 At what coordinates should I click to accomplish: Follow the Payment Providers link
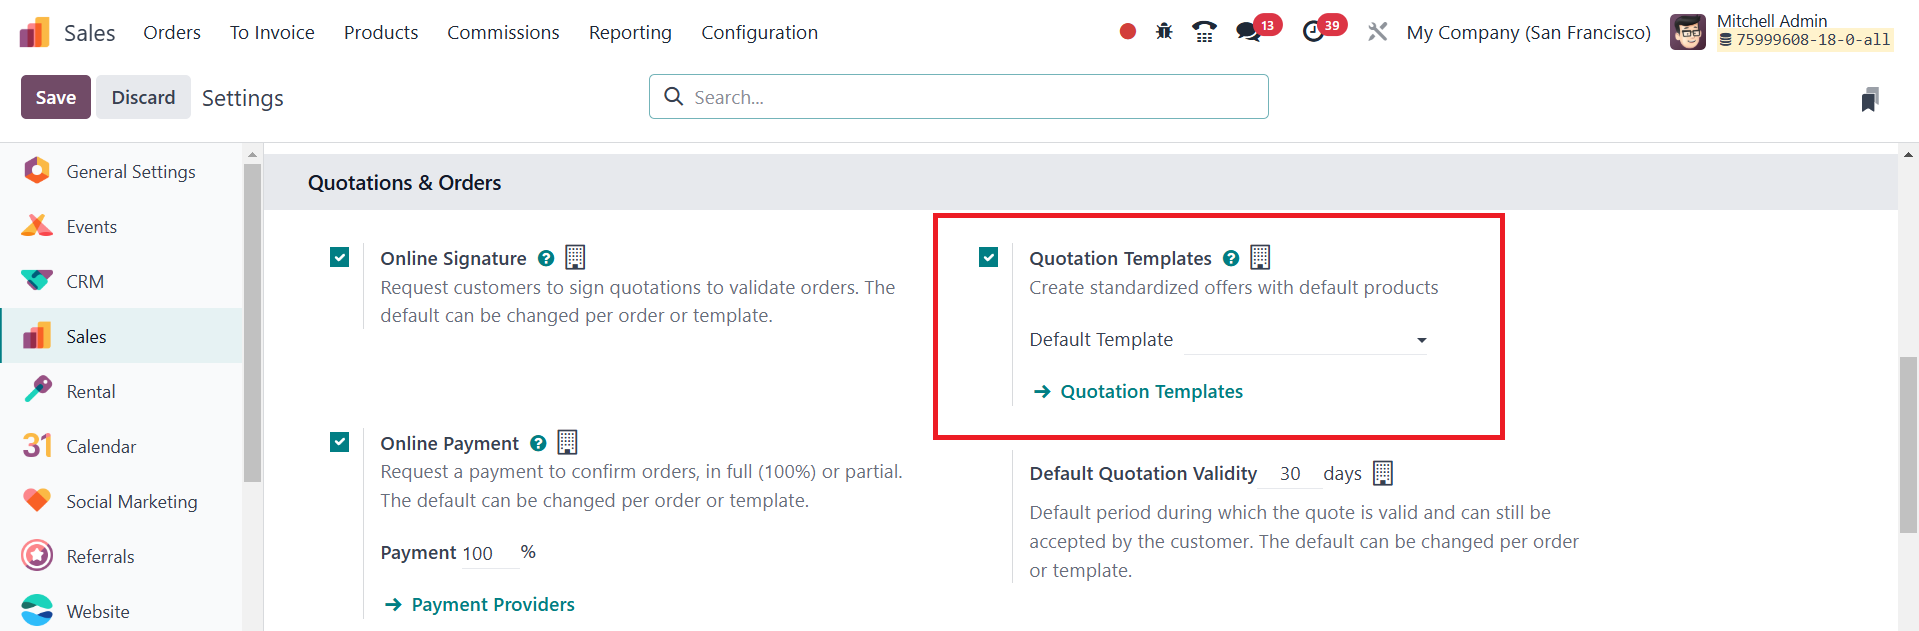point(492,604)
